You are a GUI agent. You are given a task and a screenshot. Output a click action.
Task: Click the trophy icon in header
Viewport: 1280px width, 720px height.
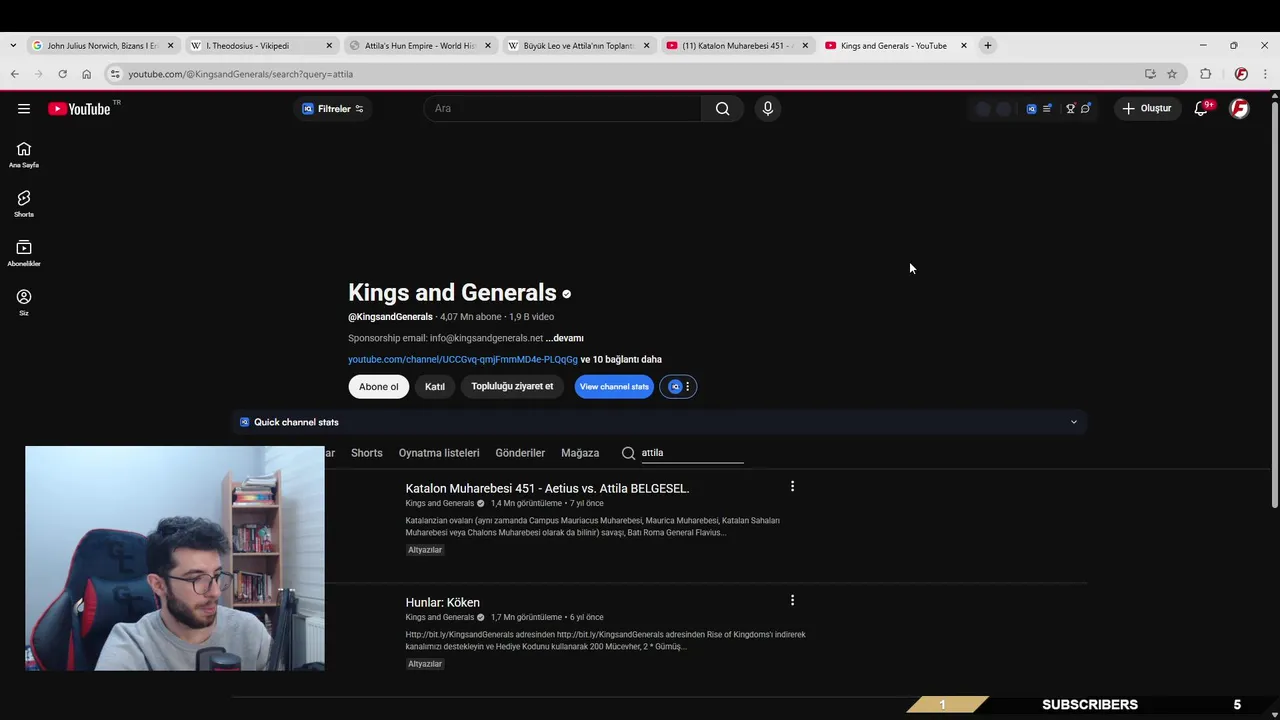(x=1070, y=108)
